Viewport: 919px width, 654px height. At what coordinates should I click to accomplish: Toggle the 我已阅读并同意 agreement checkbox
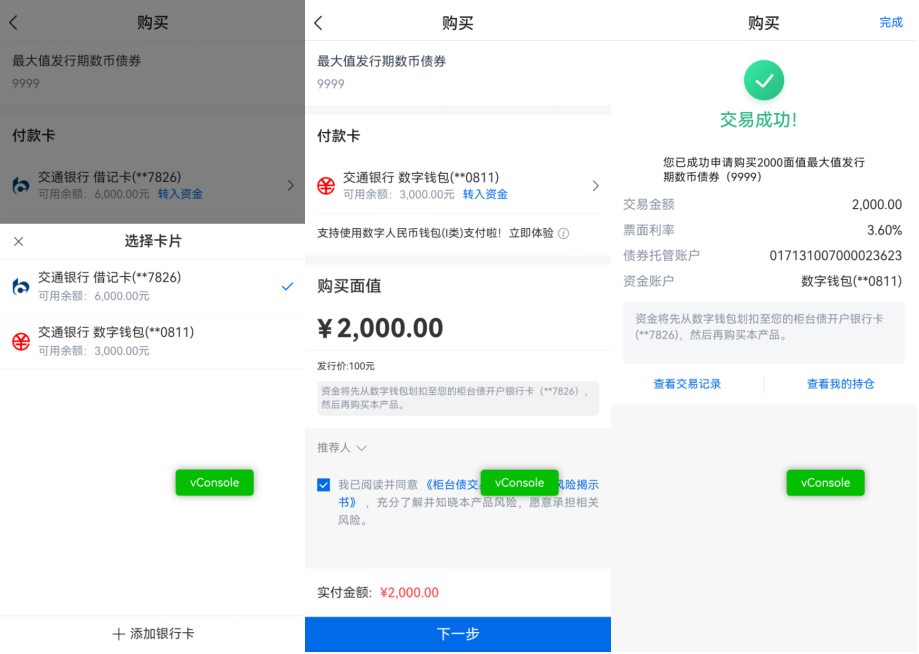(x=324, y=485)
